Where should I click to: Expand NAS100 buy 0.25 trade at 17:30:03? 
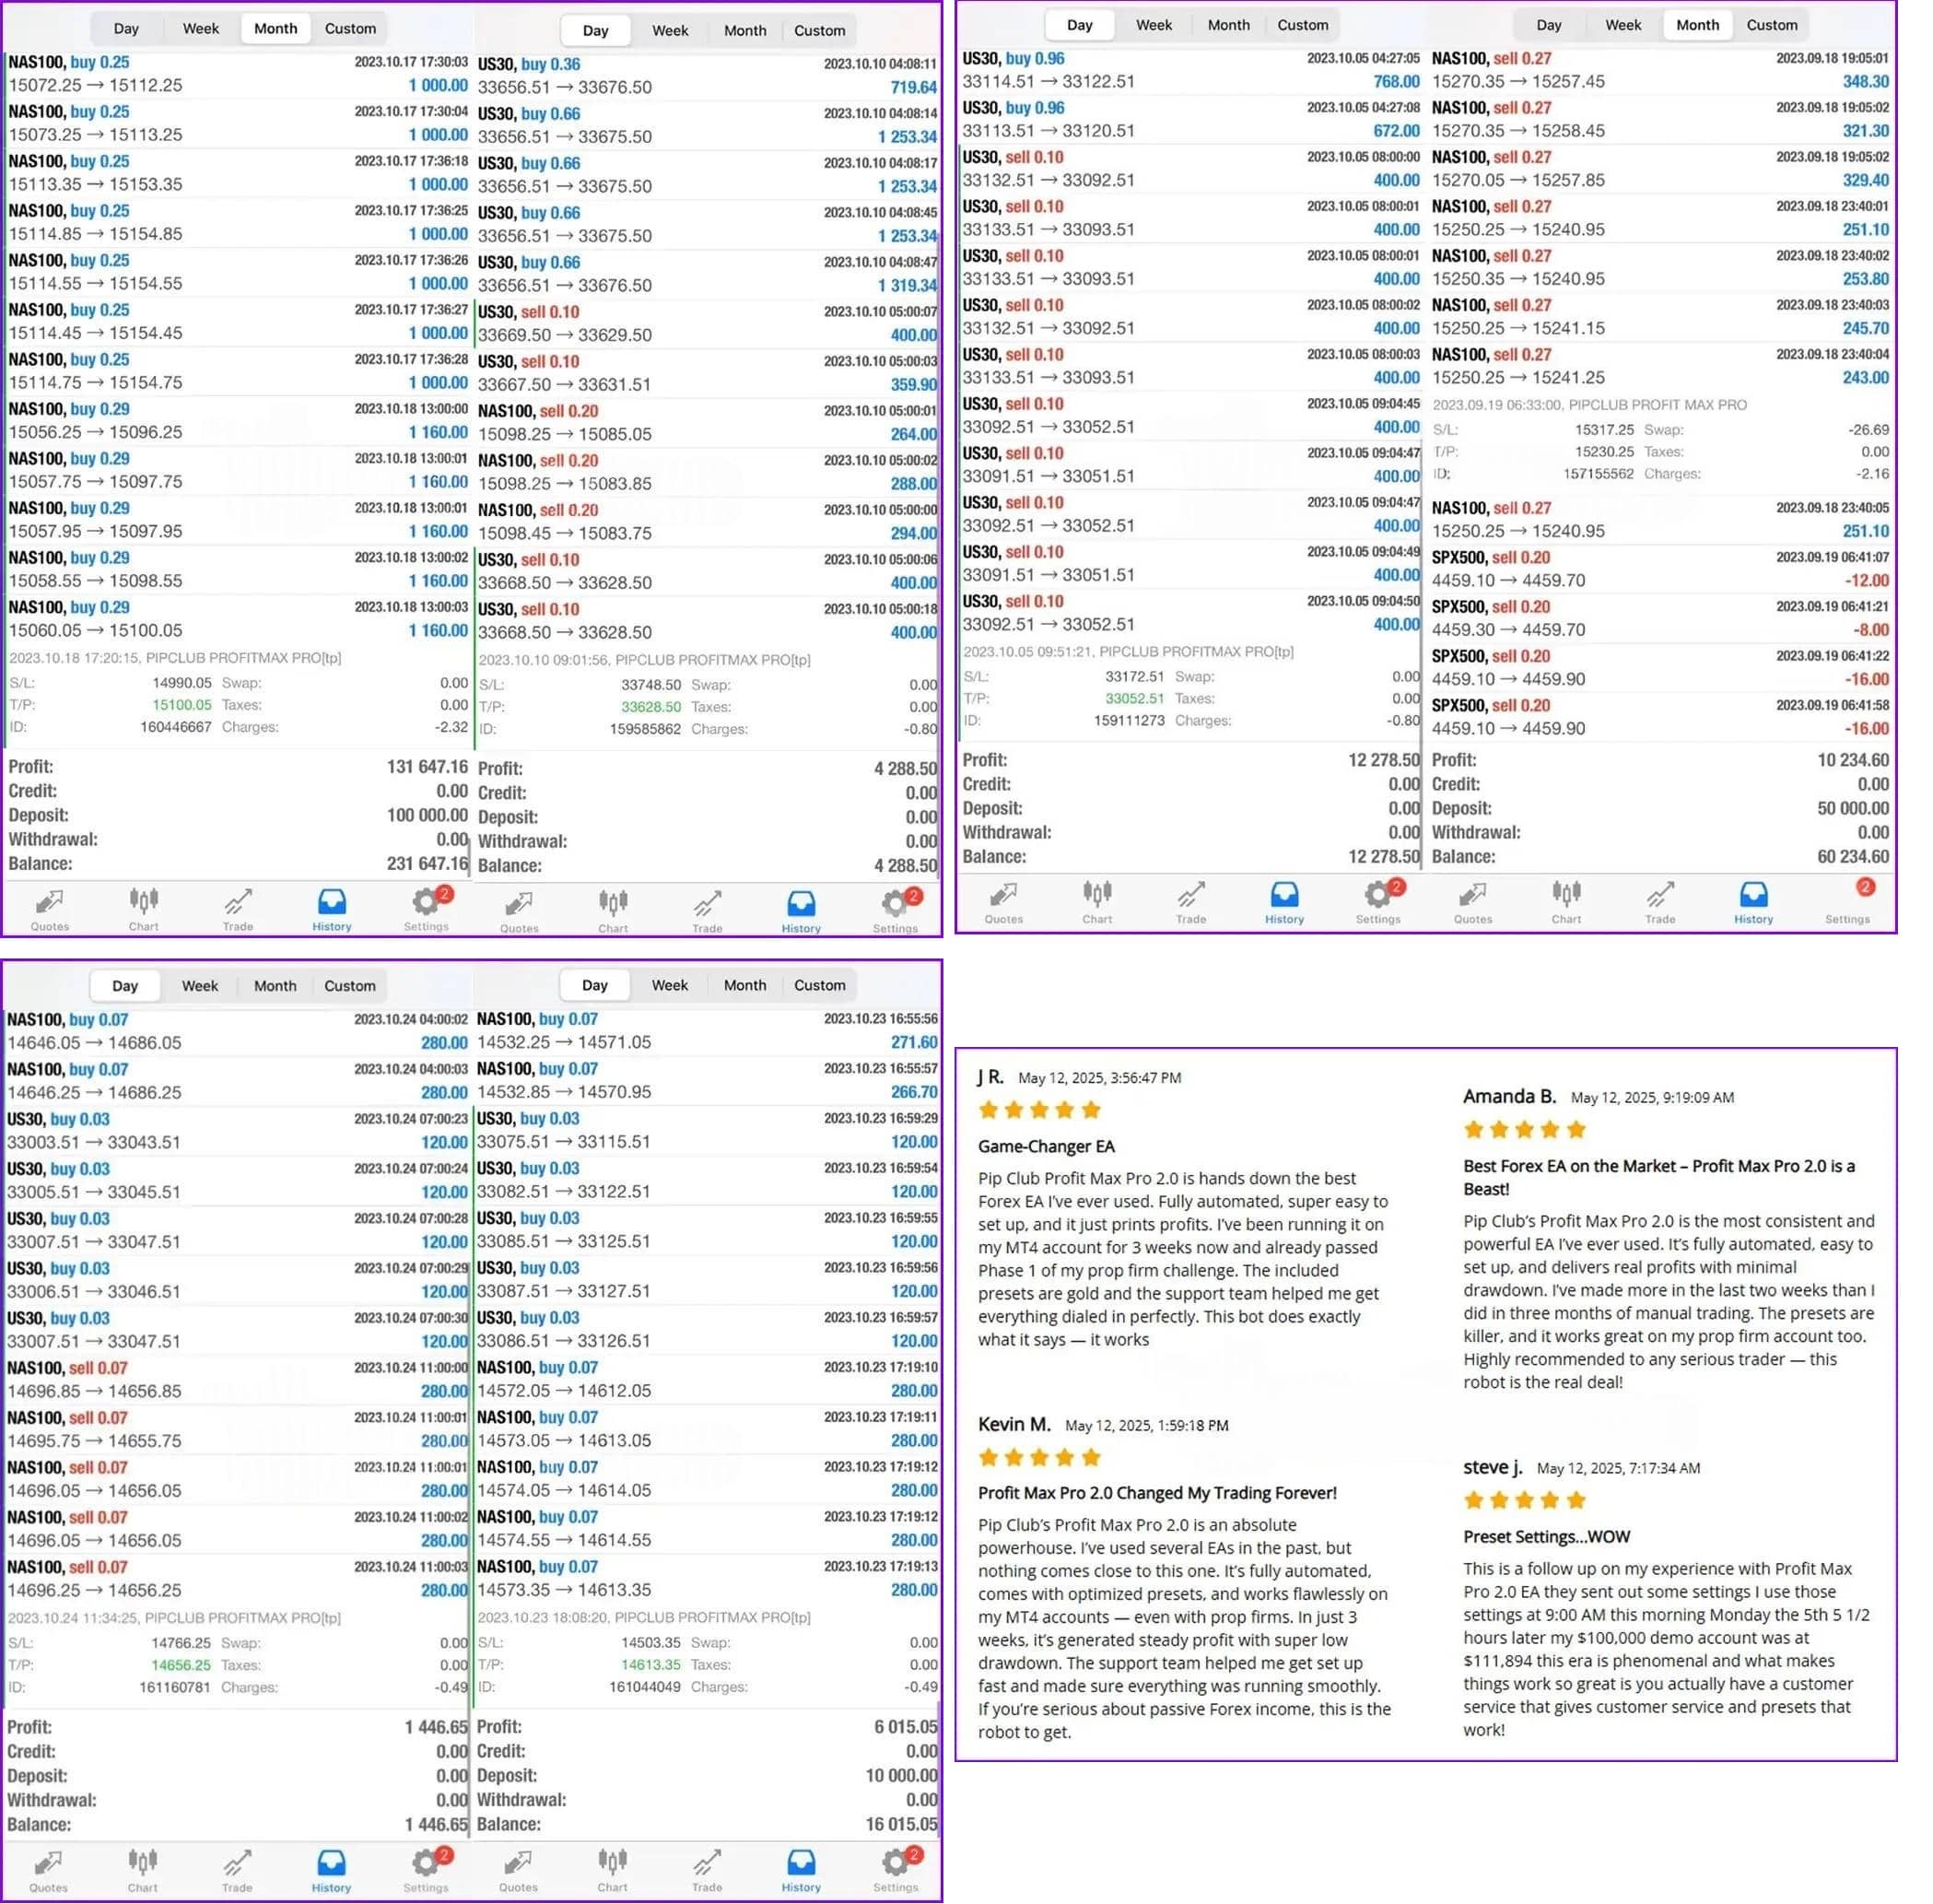click(238, 74)
